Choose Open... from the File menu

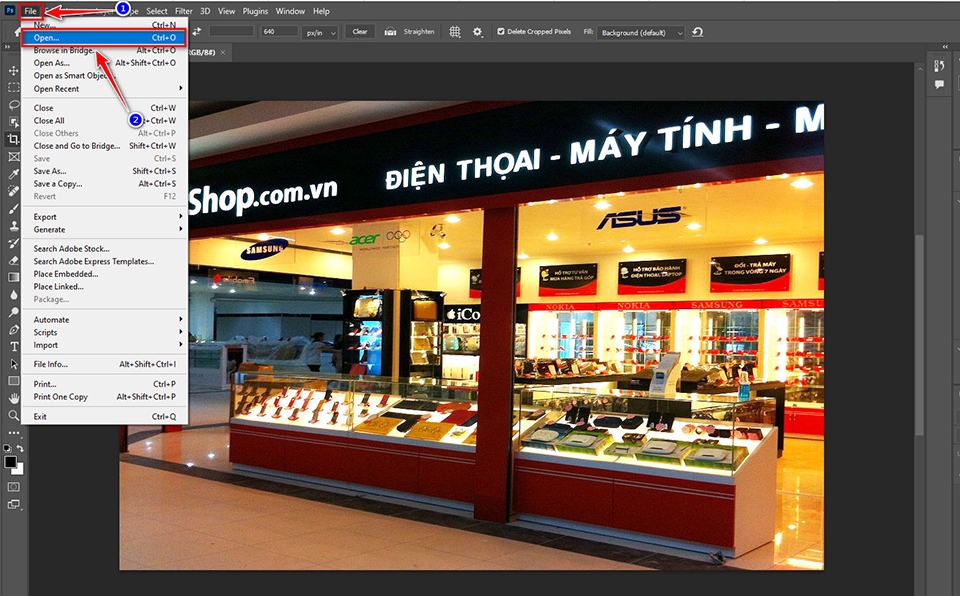105,38
